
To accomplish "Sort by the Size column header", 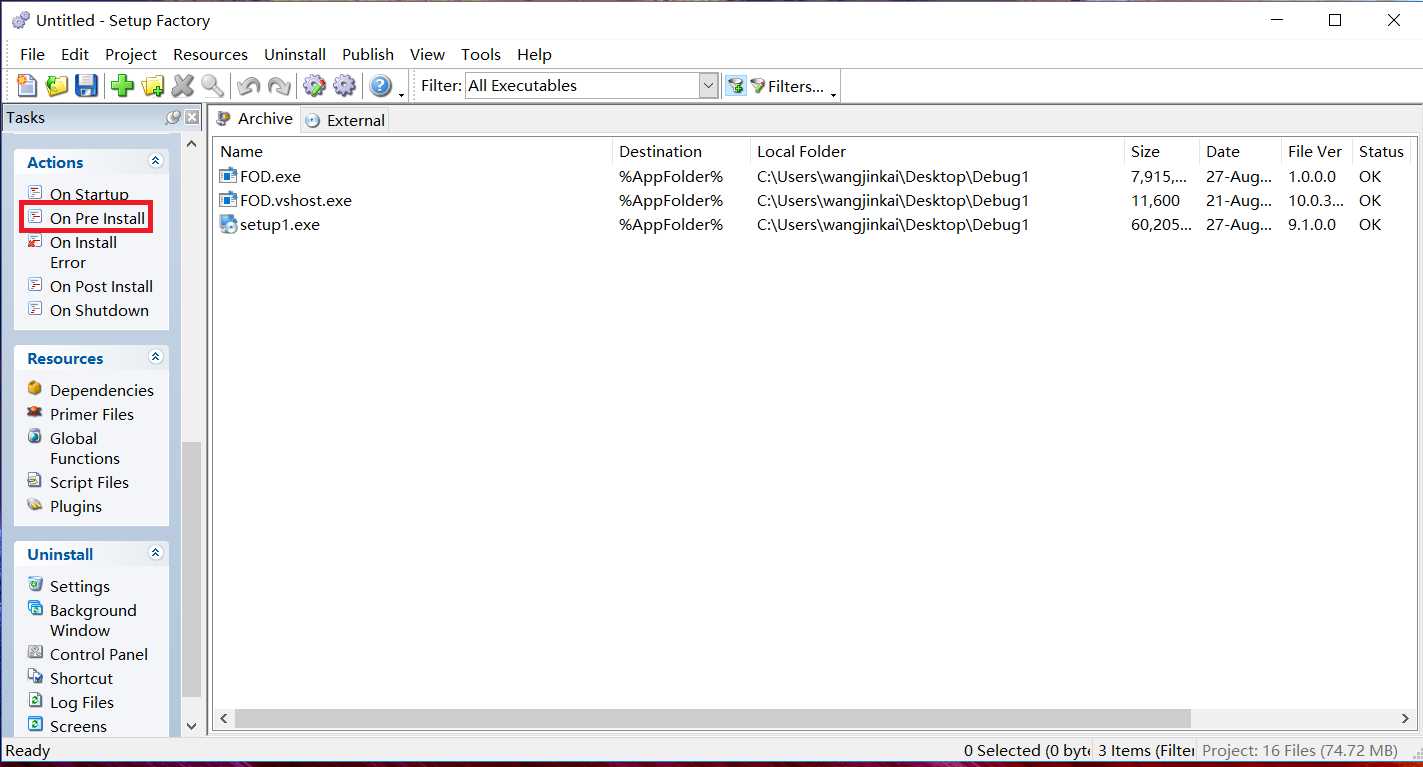I will click(1162, 151).
